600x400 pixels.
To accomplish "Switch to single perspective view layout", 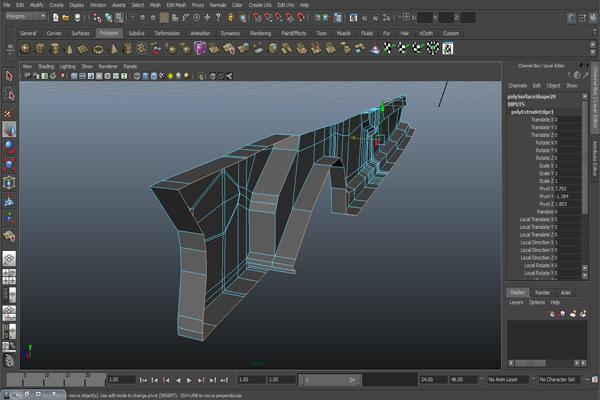I will [x=9, y=258].
